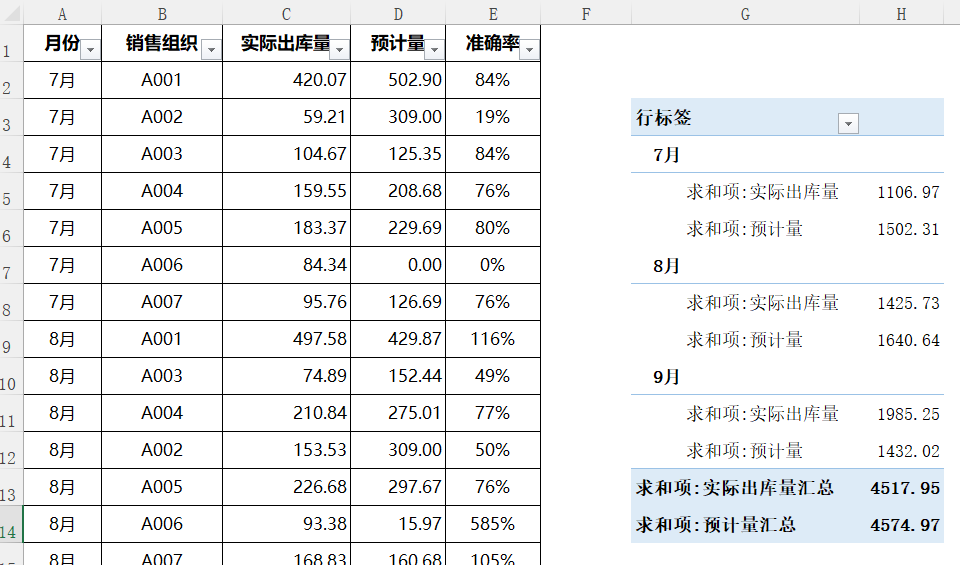Click the 8月 group in pivot table
The image size is (960, 565).
coord(666,266)
